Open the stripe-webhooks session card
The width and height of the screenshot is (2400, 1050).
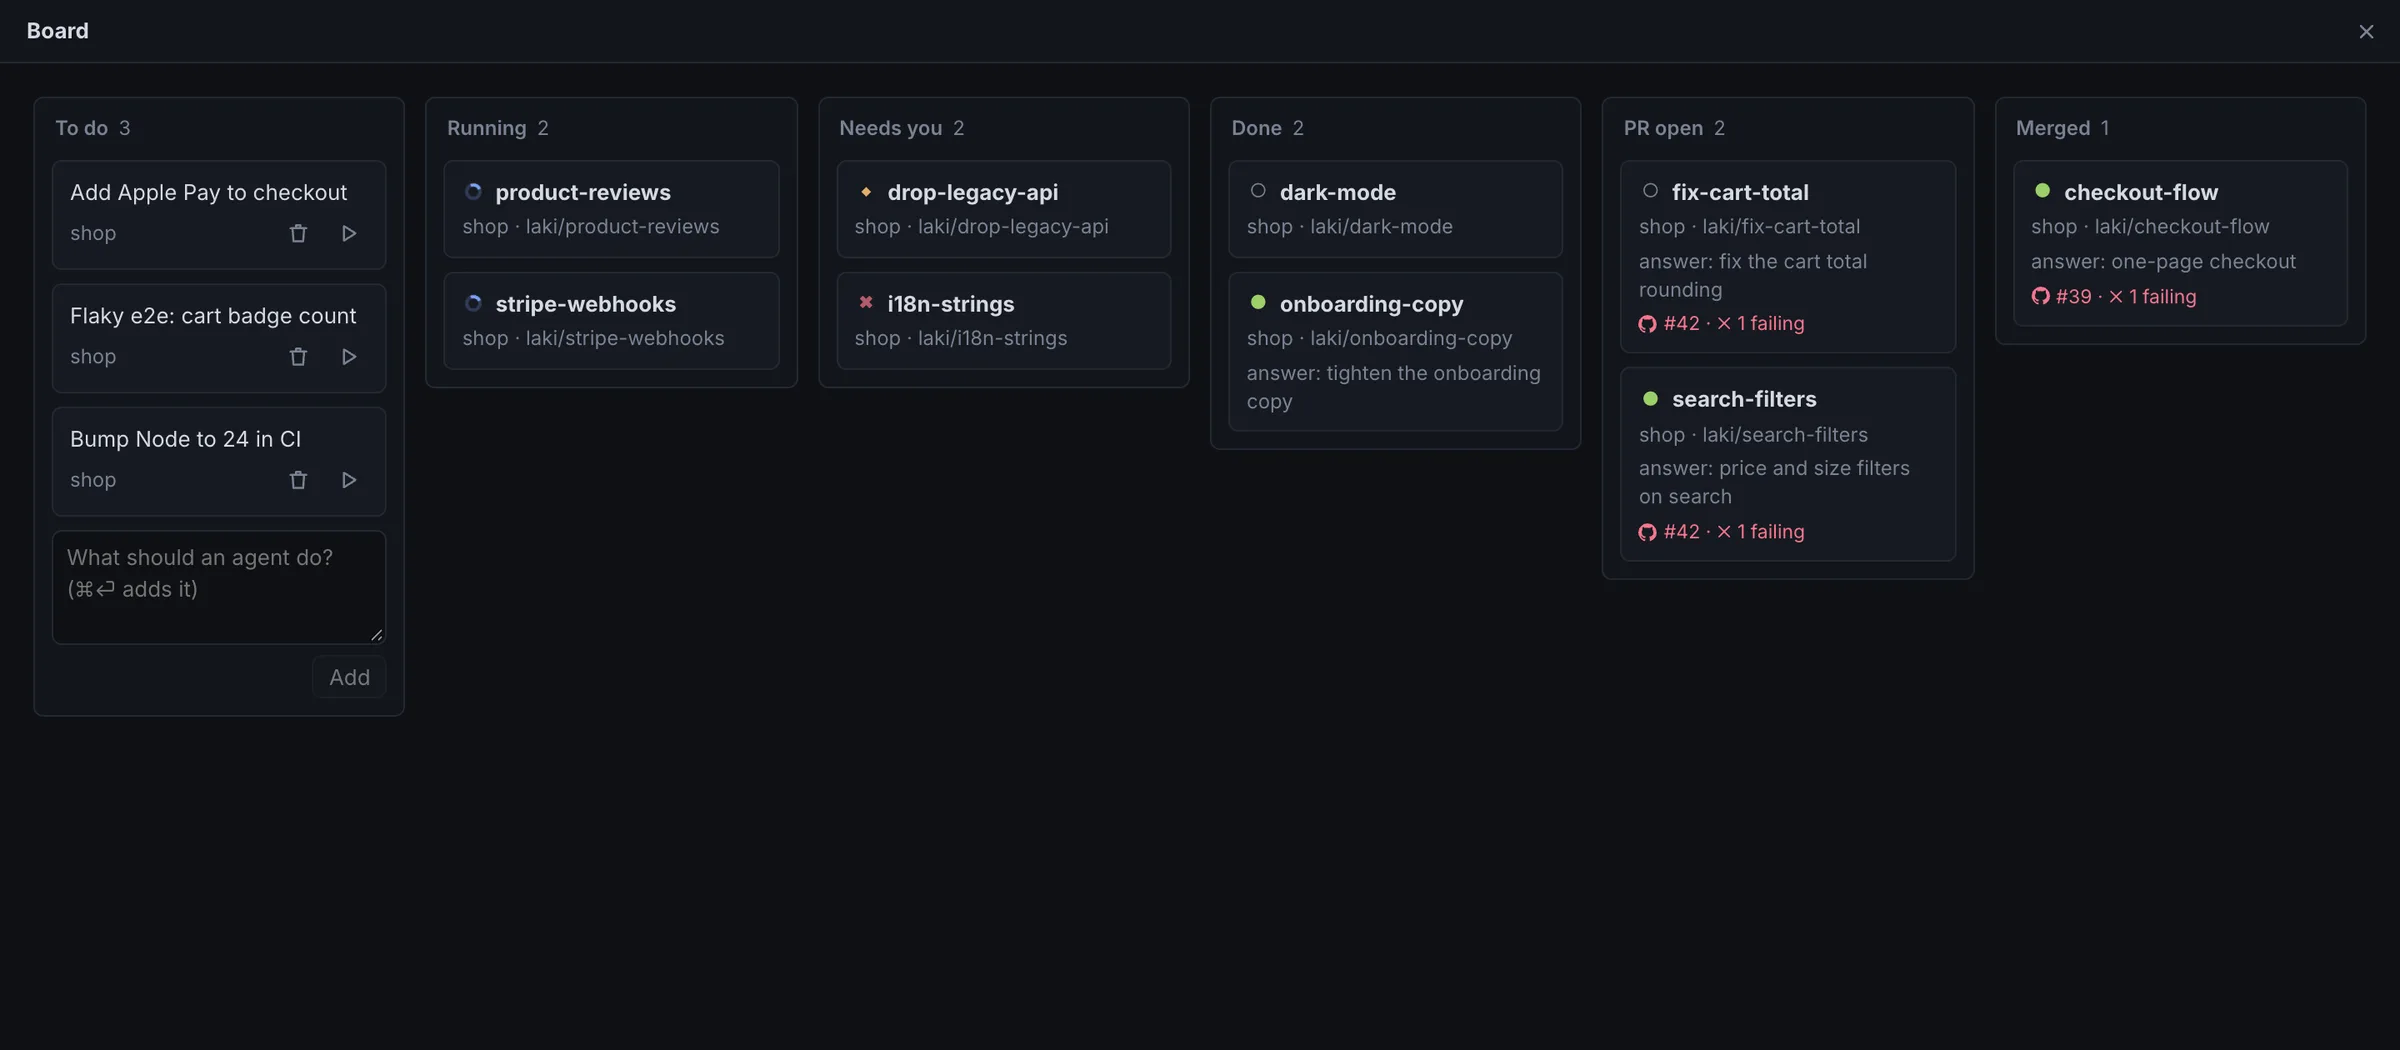click(x=611, y=321)
